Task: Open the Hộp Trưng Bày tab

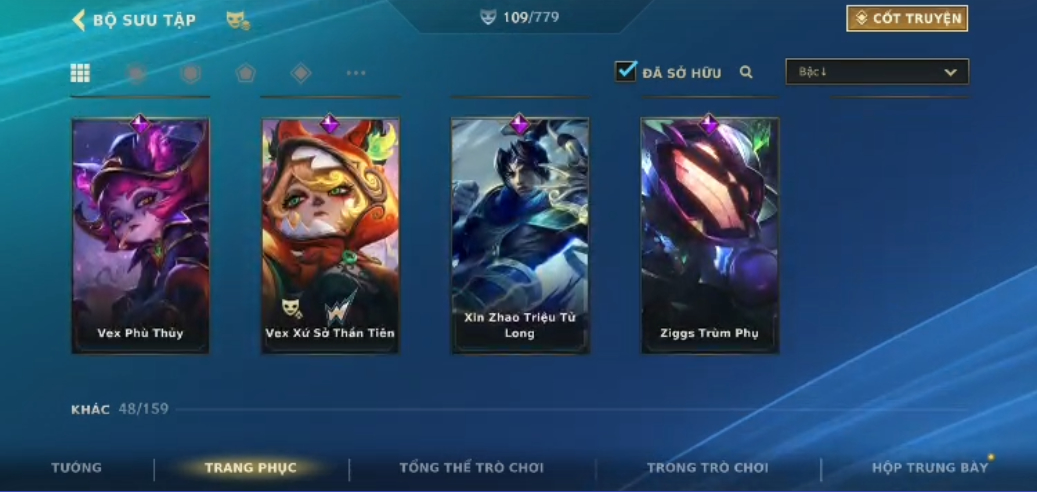Action: click(930, 468)
